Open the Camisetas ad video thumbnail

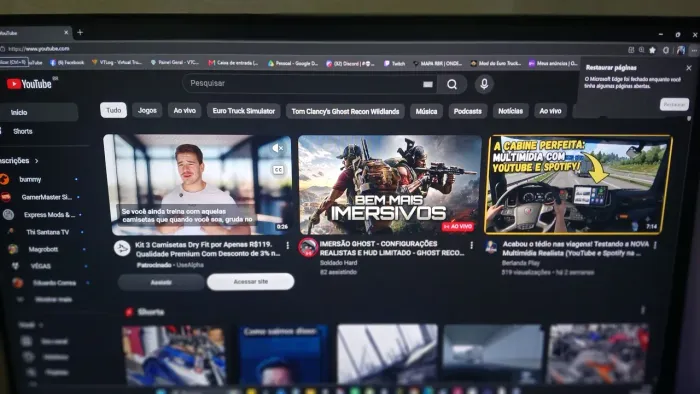pyautogui.click(x=197, y=184)
